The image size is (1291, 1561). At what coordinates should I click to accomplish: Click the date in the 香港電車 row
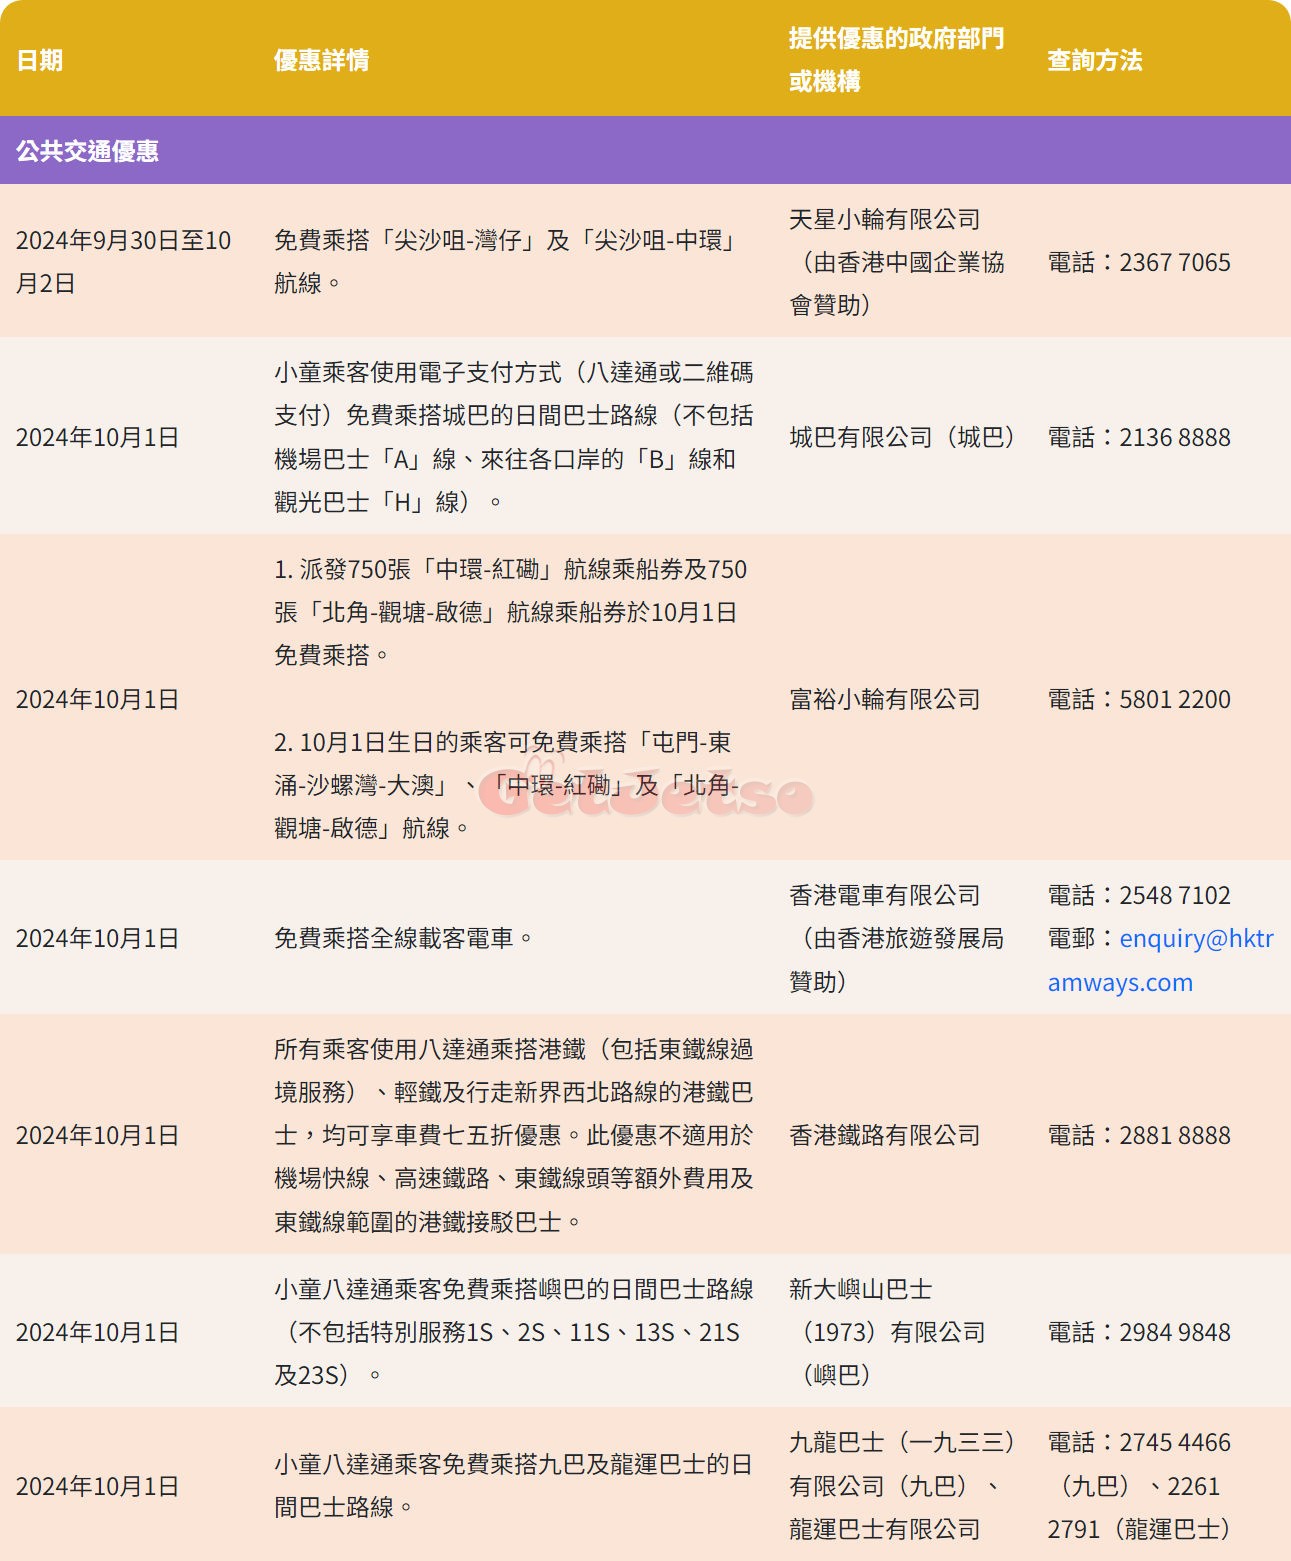98,938
